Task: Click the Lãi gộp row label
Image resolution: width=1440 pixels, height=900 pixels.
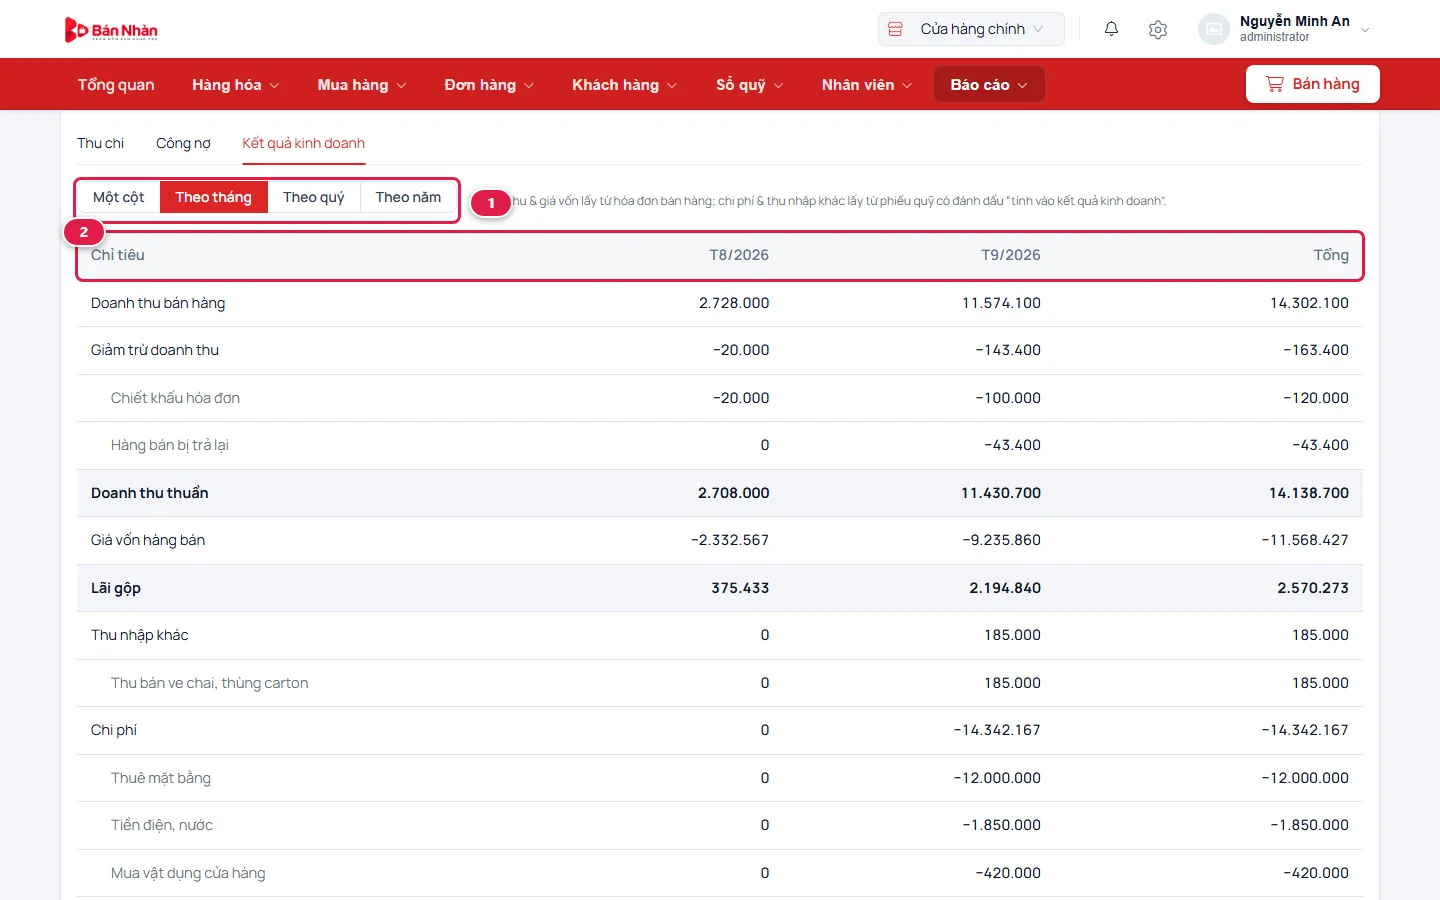Action: [116, 588]
